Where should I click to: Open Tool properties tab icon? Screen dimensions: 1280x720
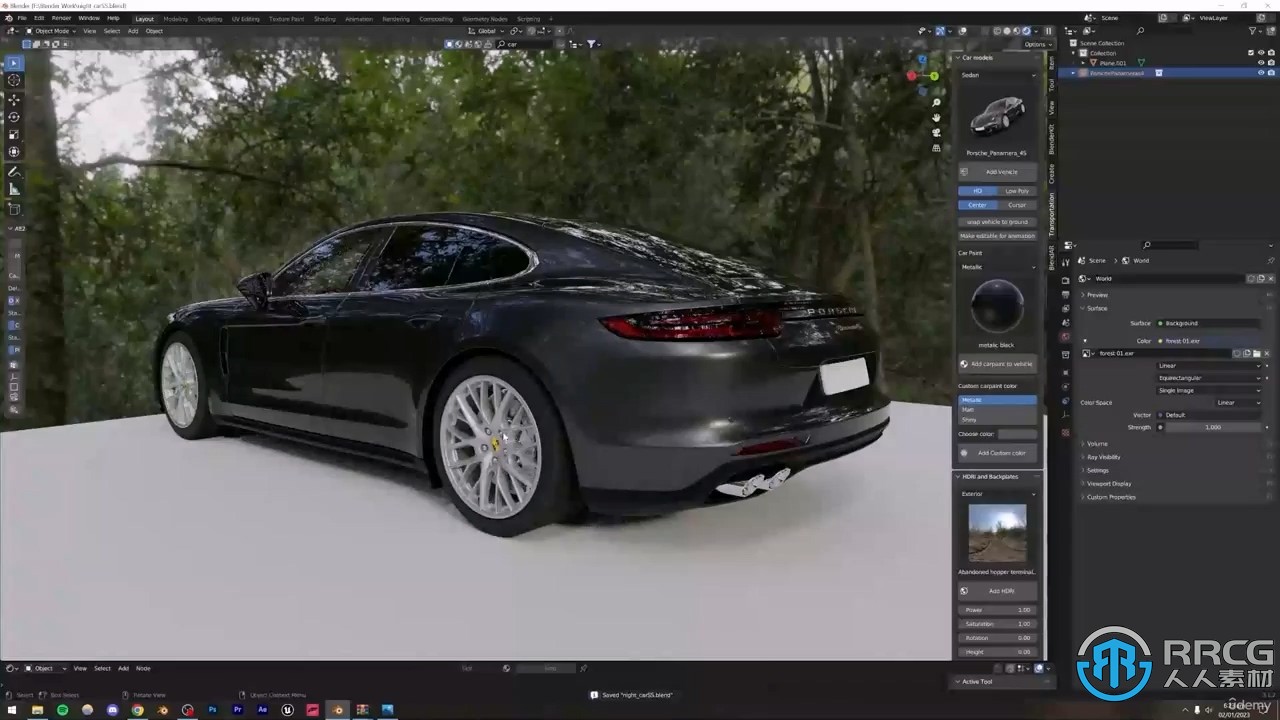point(1066,262)
